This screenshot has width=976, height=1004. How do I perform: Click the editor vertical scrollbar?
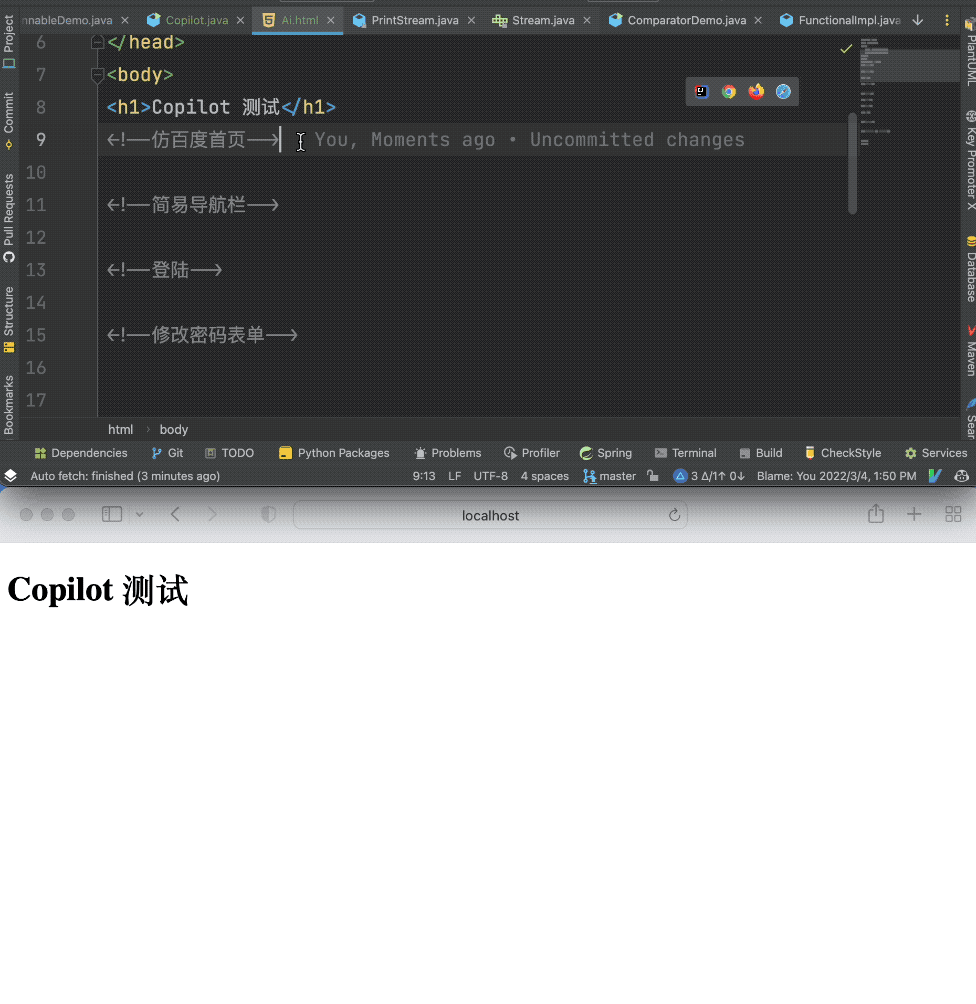click(852, 163)
